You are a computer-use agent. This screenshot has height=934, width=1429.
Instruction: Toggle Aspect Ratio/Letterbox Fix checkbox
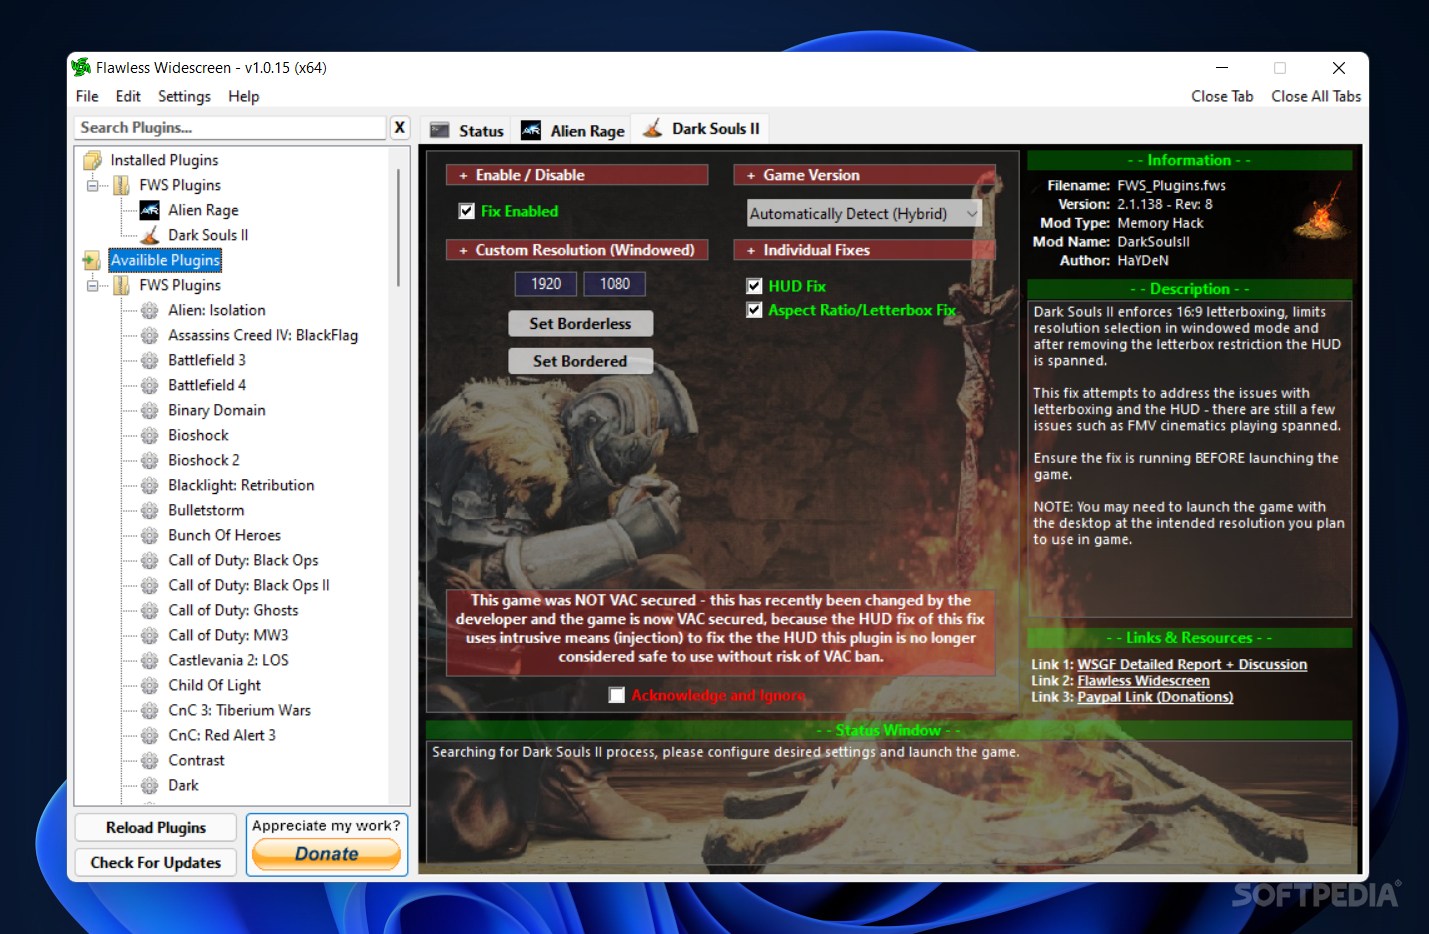point(754,310)
